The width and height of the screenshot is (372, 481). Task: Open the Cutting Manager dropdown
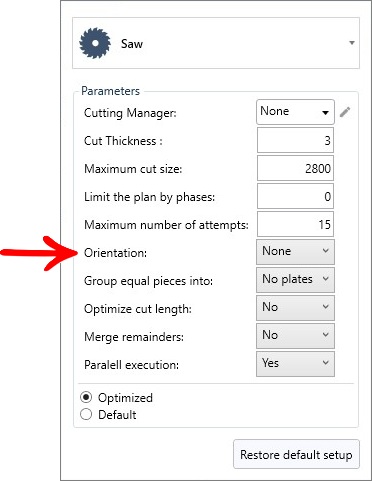pyautogui.click(x=295, y=112)
